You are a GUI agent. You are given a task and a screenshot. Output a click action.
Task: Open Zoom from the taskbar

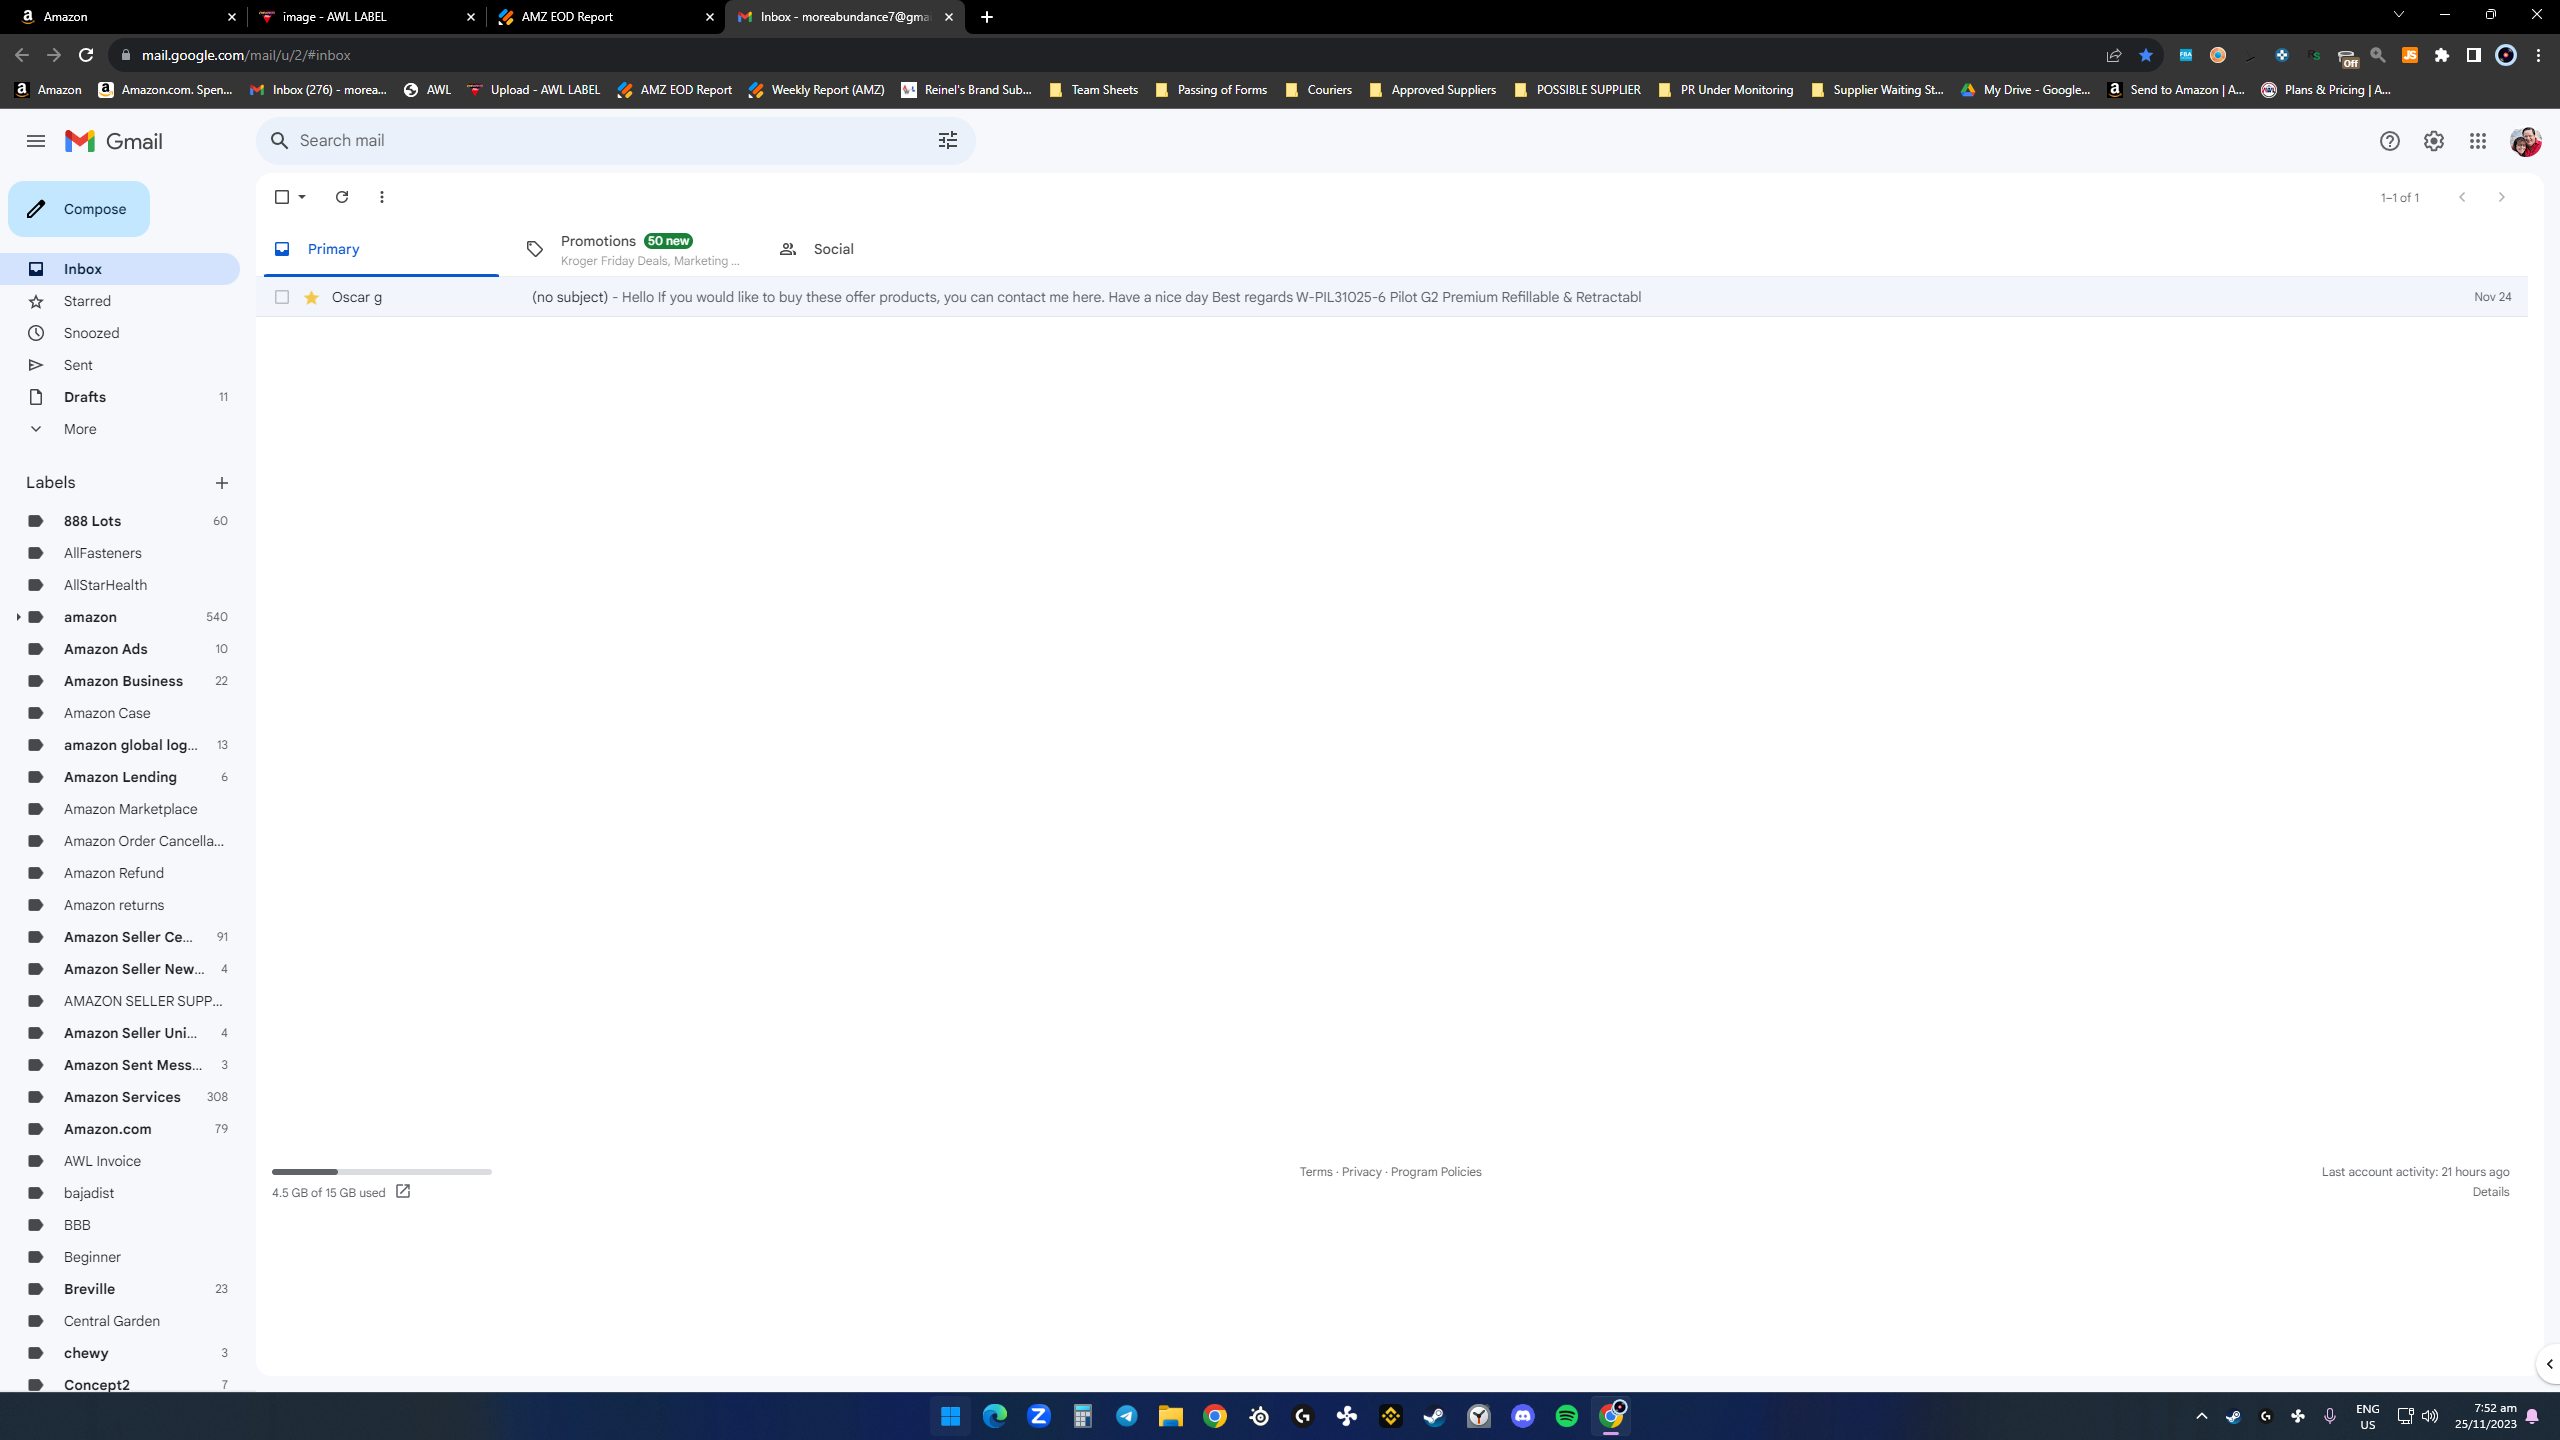(x=1039, y=1416)
